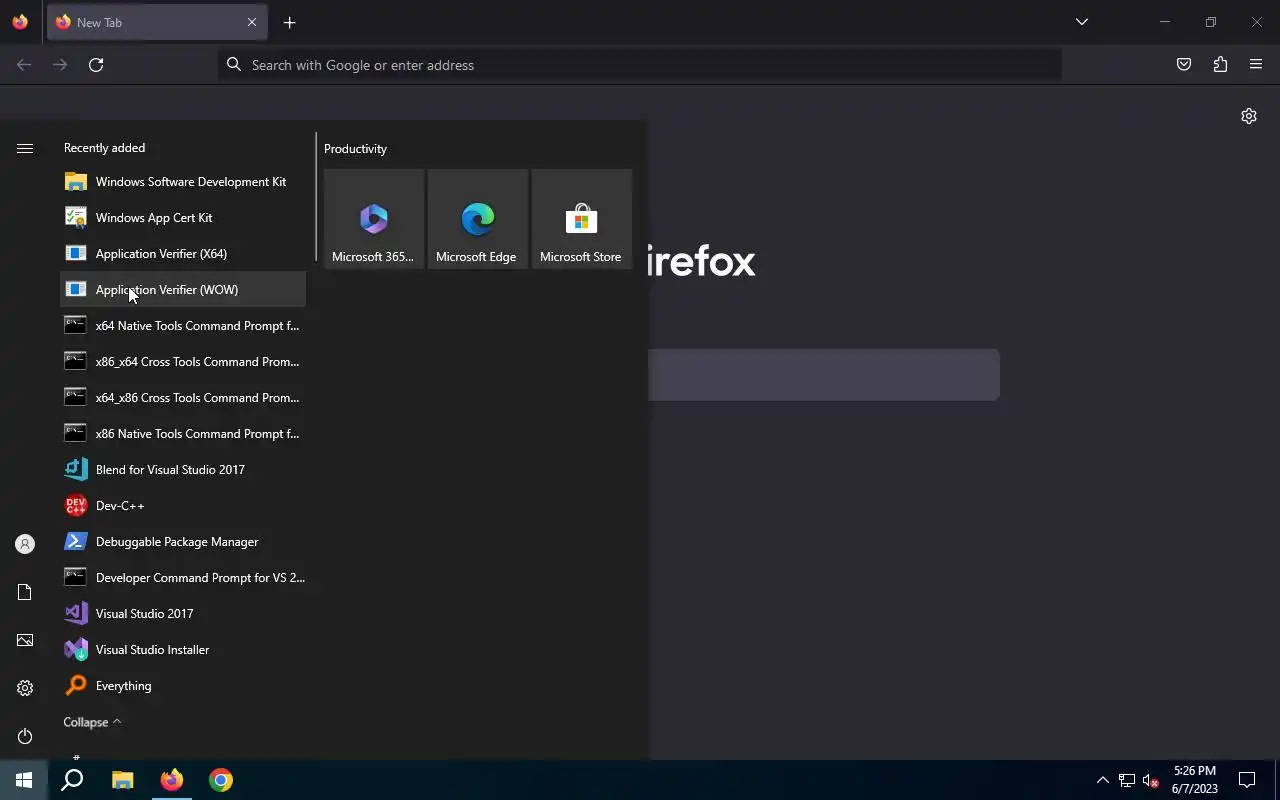Click the Productivity group heading
This screenshot has width=1280, height=800.
(355, 149)
